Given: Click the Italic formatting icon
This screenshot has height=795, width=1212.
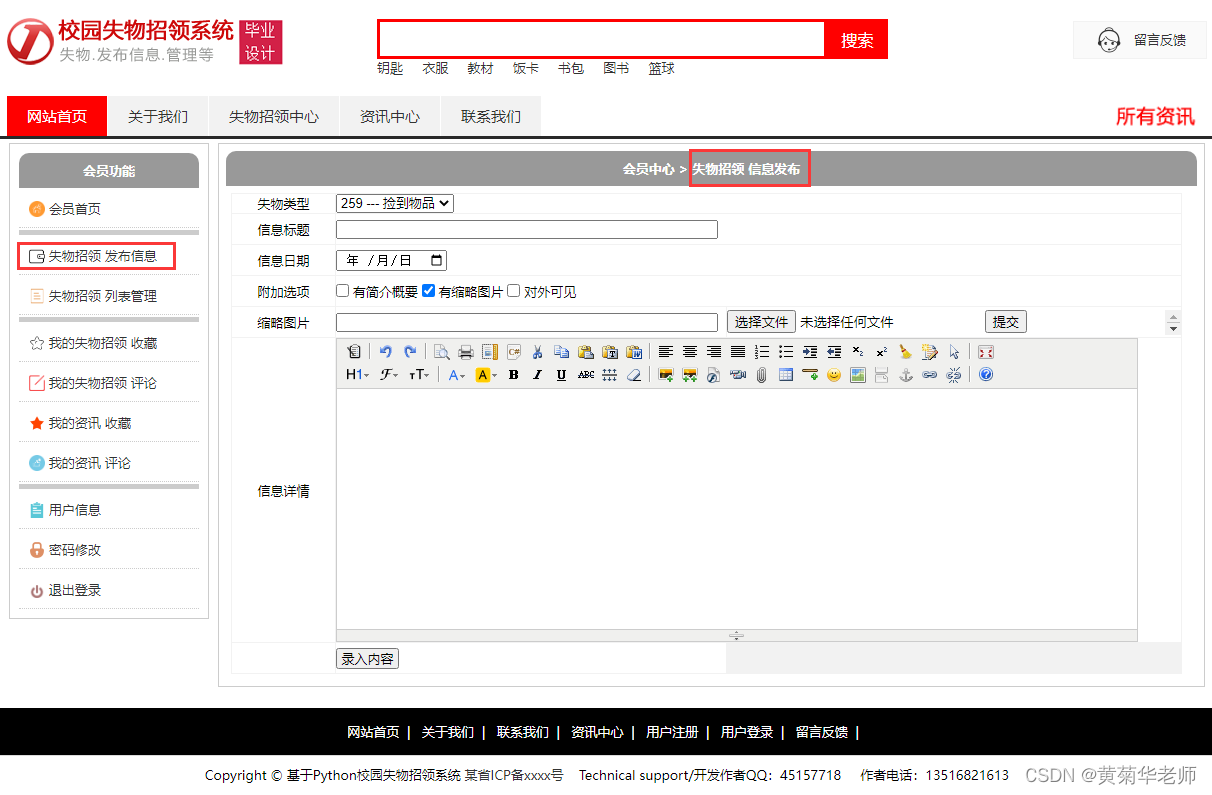Looking at the screenshot, I should click(x=536, y=373).
